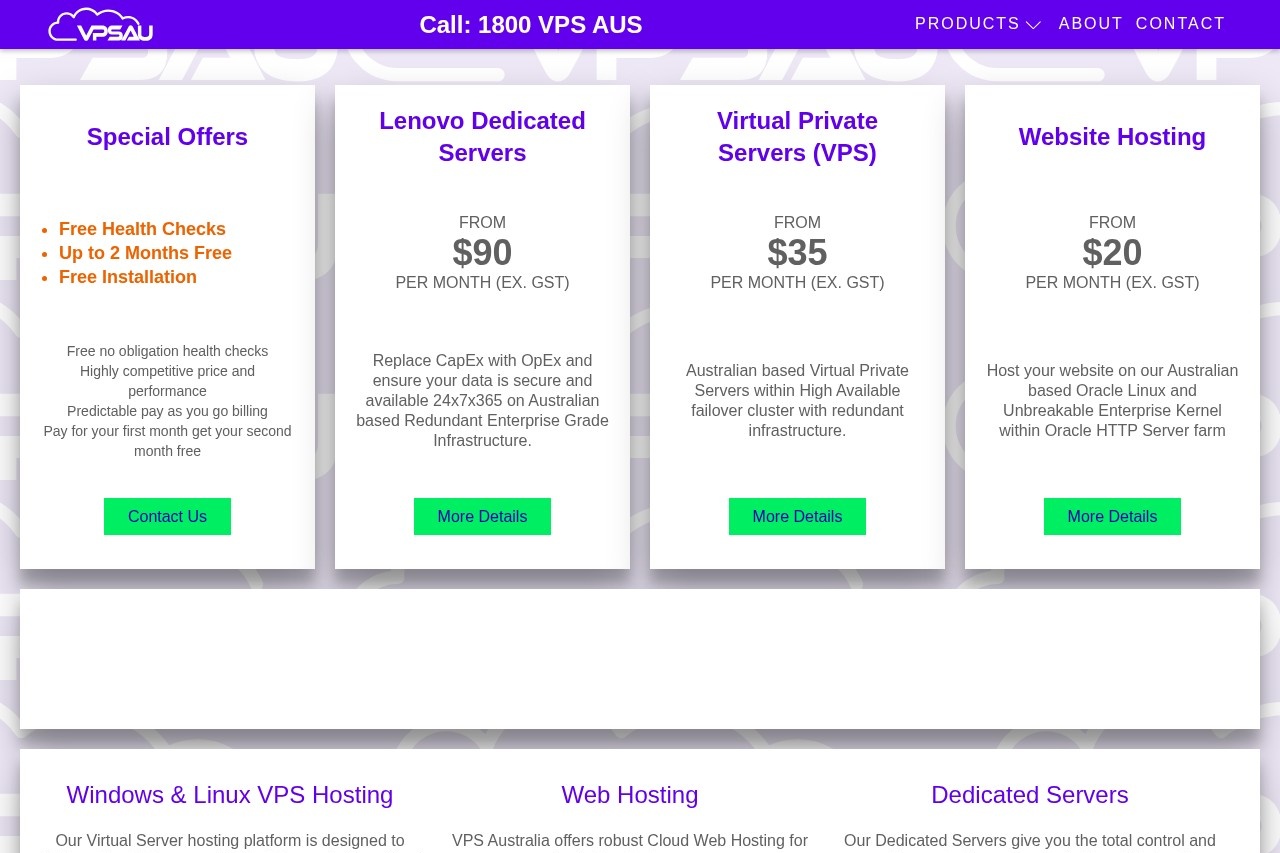This screenshot has height=853, width=1280.
Task: Select the Special Offers card heading
Action: point(167,137)
